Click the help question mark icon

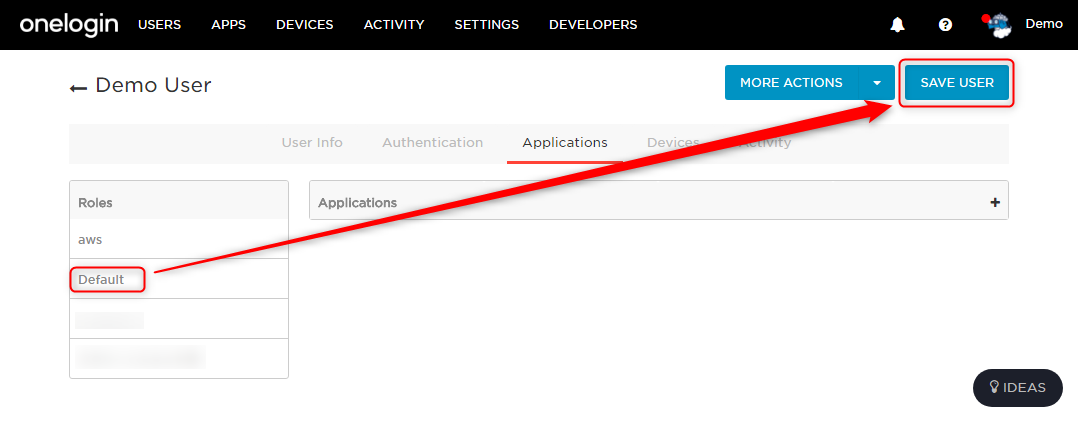pos(945,25)
